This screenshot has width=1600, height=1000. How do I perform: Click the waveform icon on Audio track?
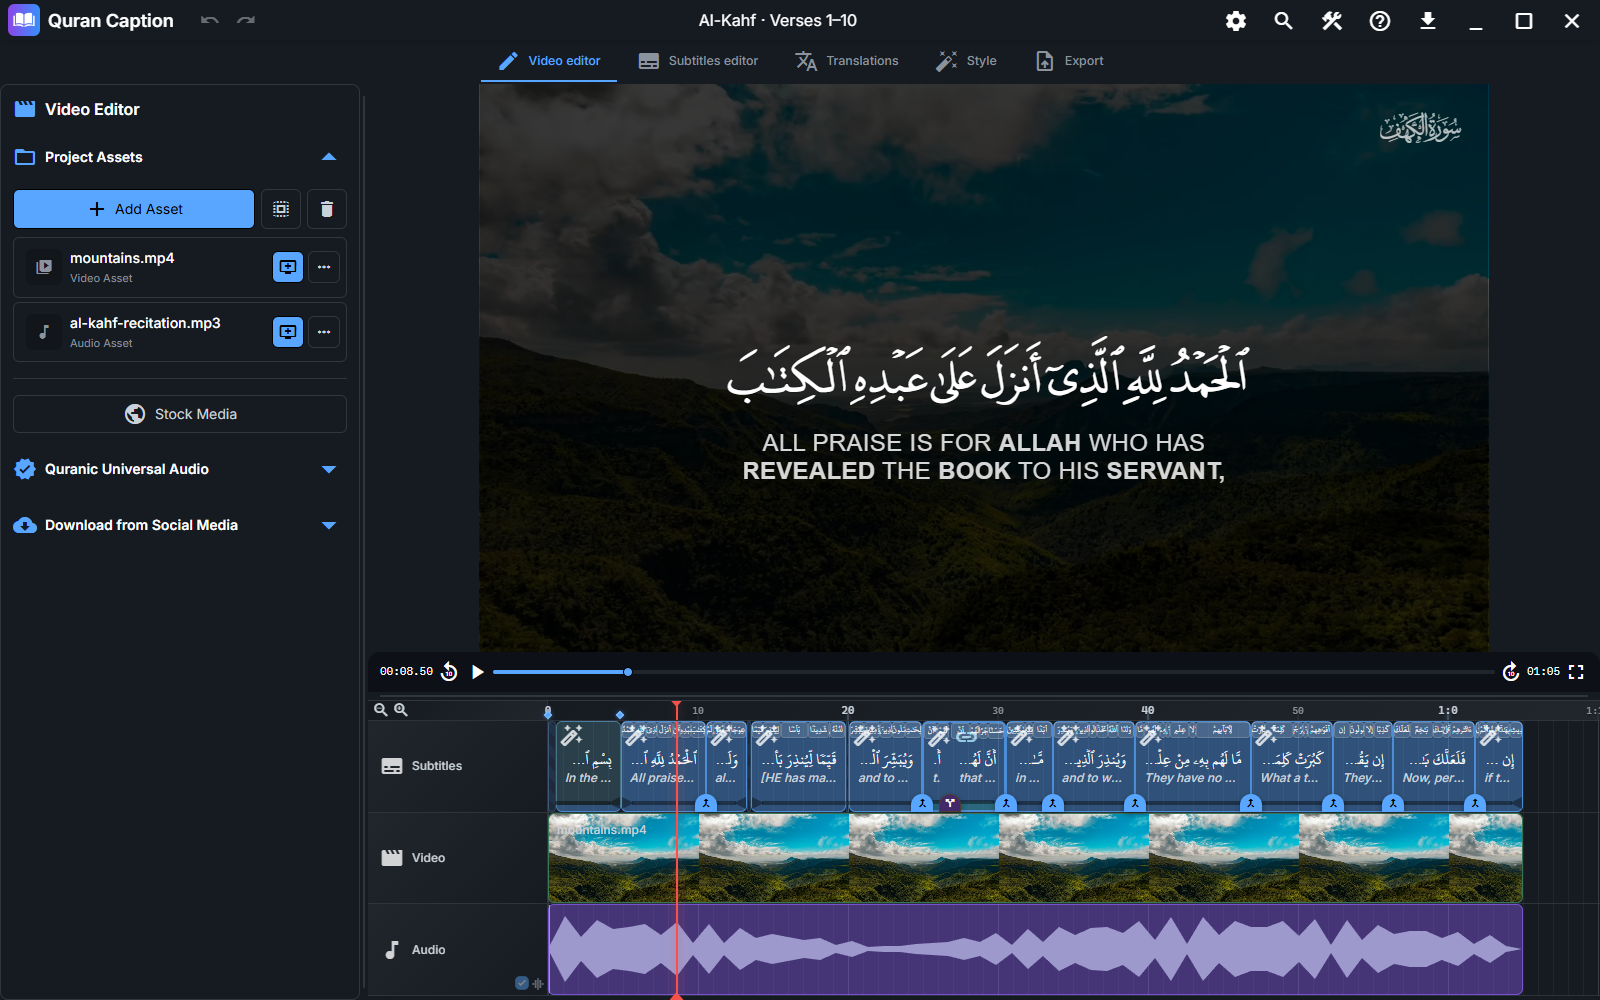[x=538, y=983]
